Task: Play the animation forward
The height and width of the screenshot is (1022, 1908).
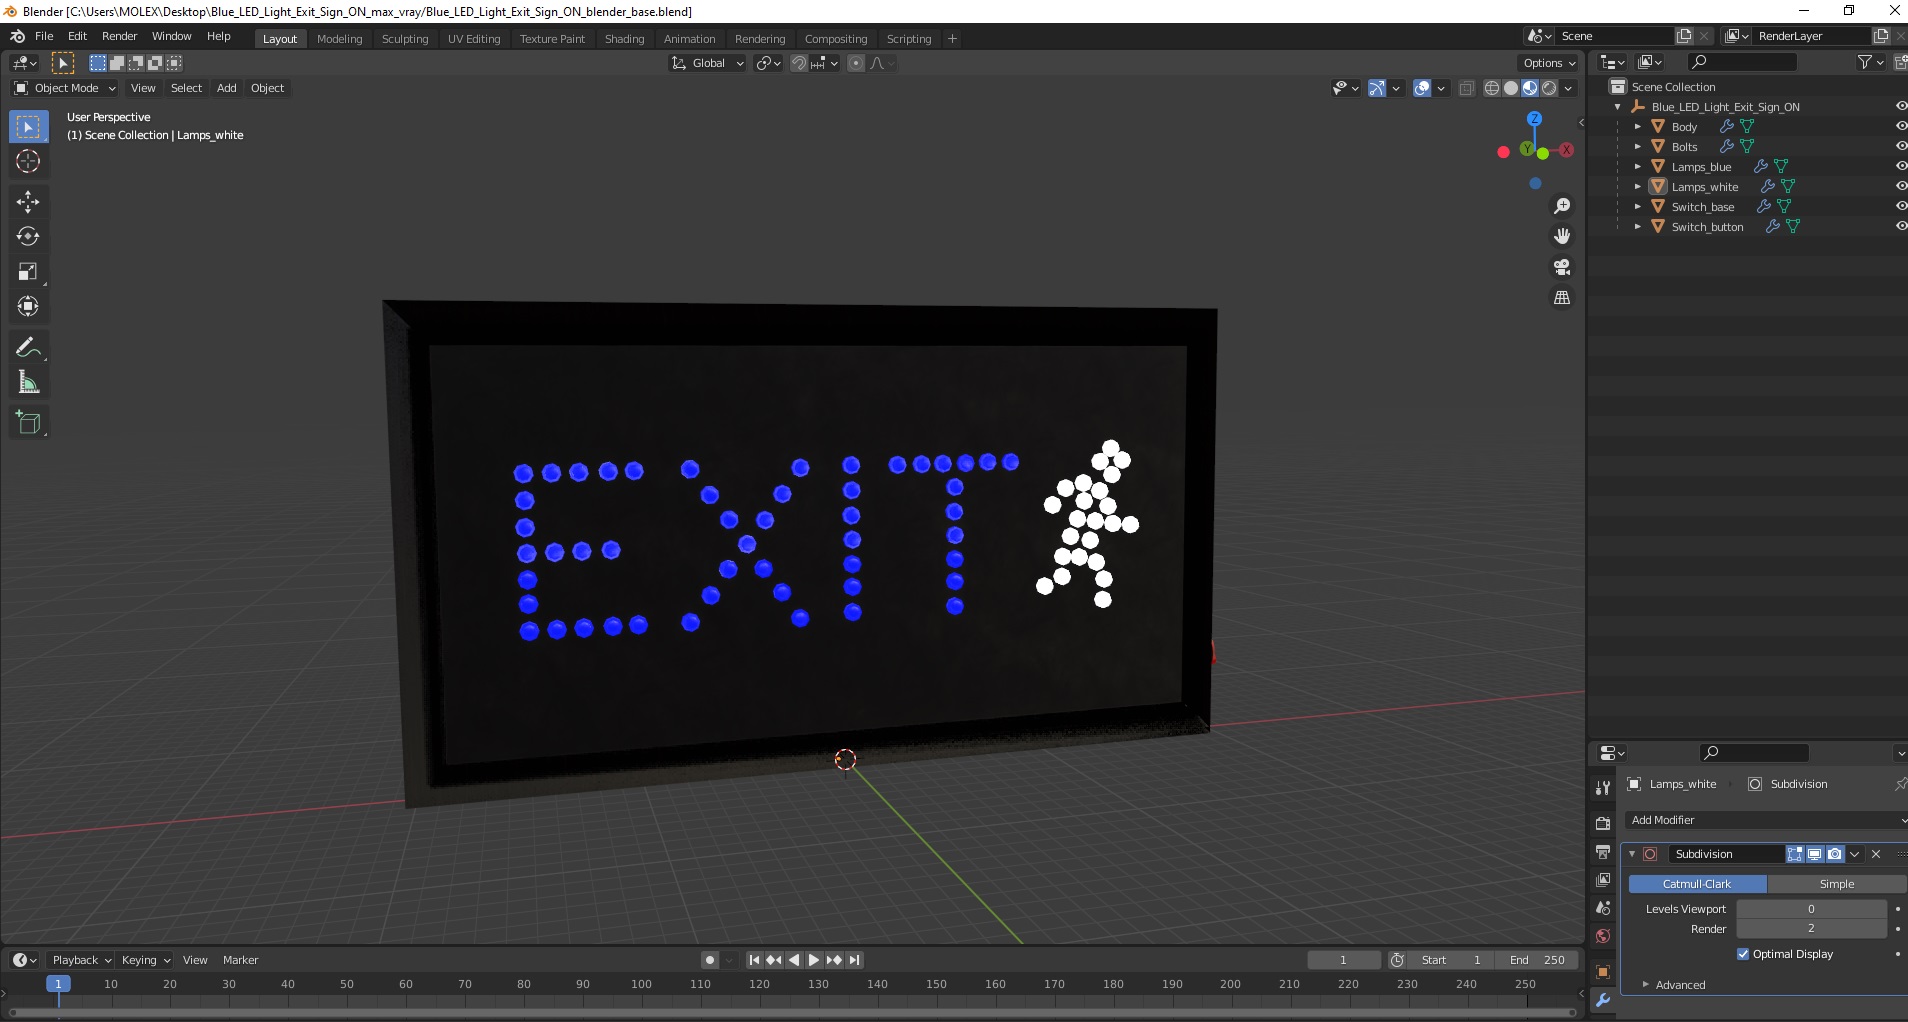Action: click(813, 960)
